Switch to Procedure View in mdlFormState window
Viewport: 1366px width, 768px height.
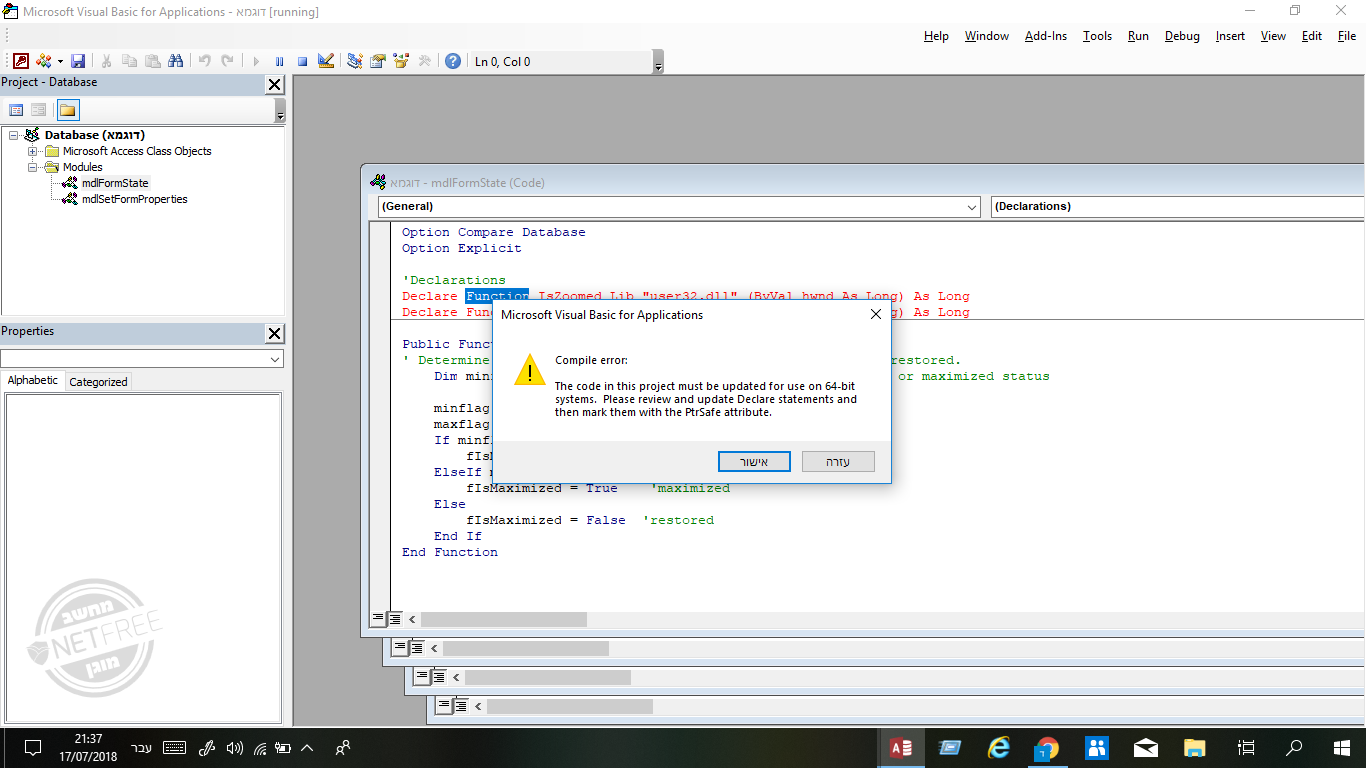point(378,619)
